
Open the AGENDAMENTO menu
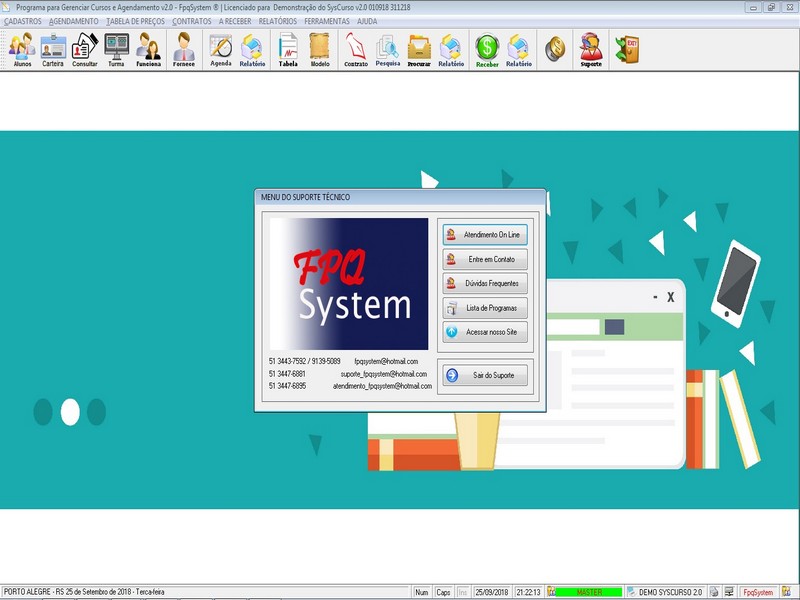click(x=73, y=21)
